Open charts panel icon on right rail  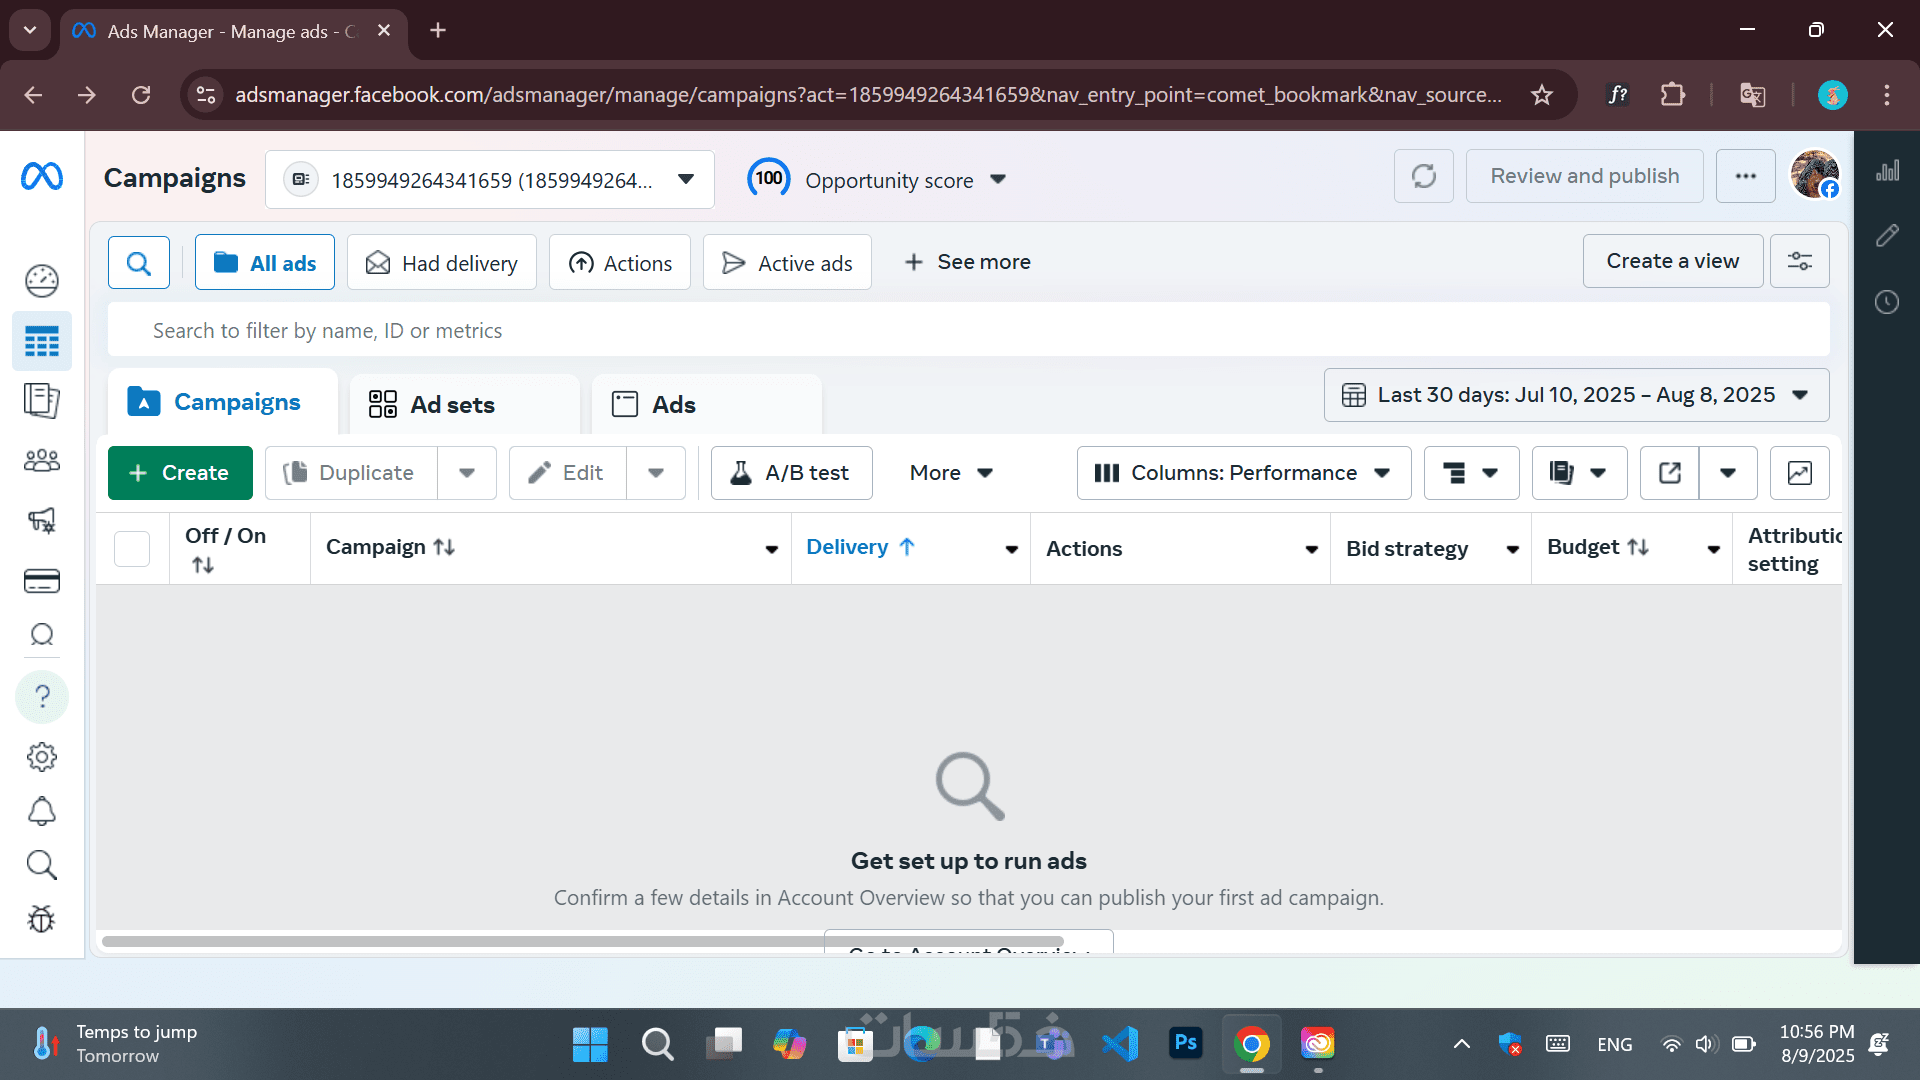tap(1887, 172)
